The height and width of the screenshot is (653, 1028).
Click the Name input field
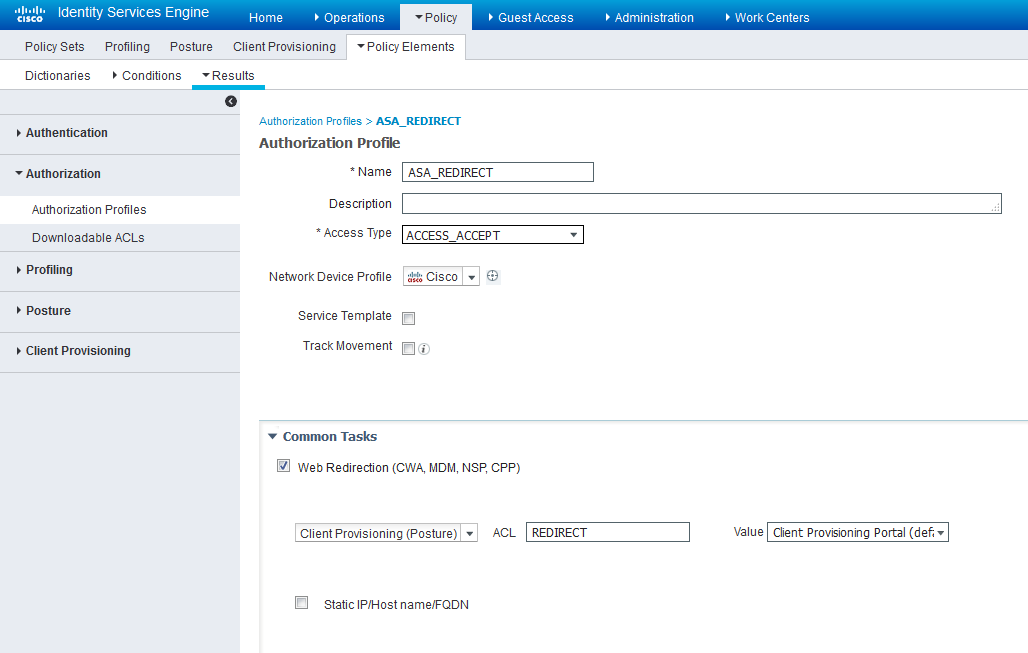tap(498, 172)
